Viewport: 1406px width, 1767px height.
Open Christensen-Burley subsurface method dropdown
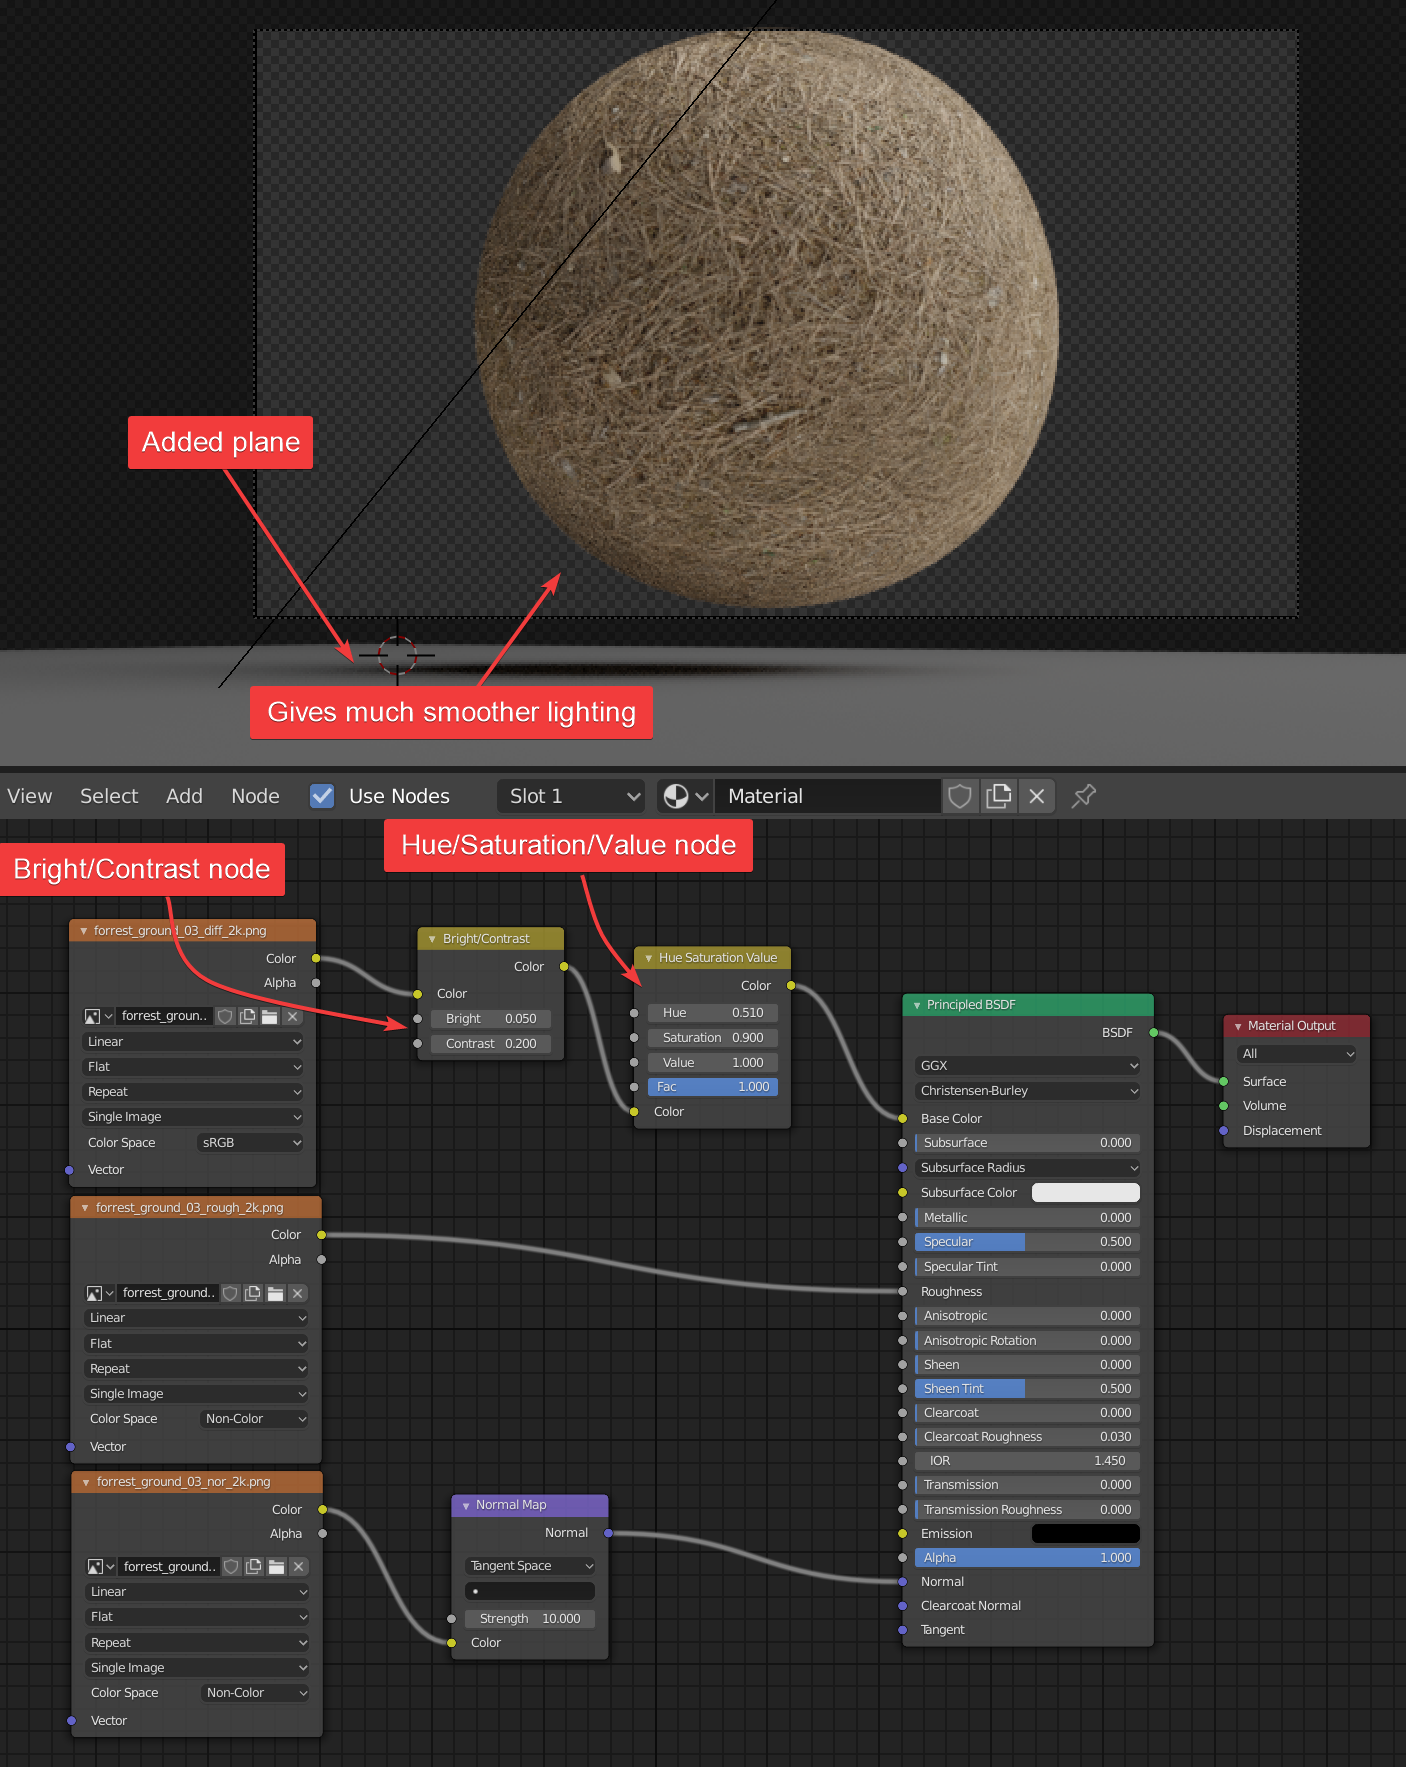tap(1028, 1091)
